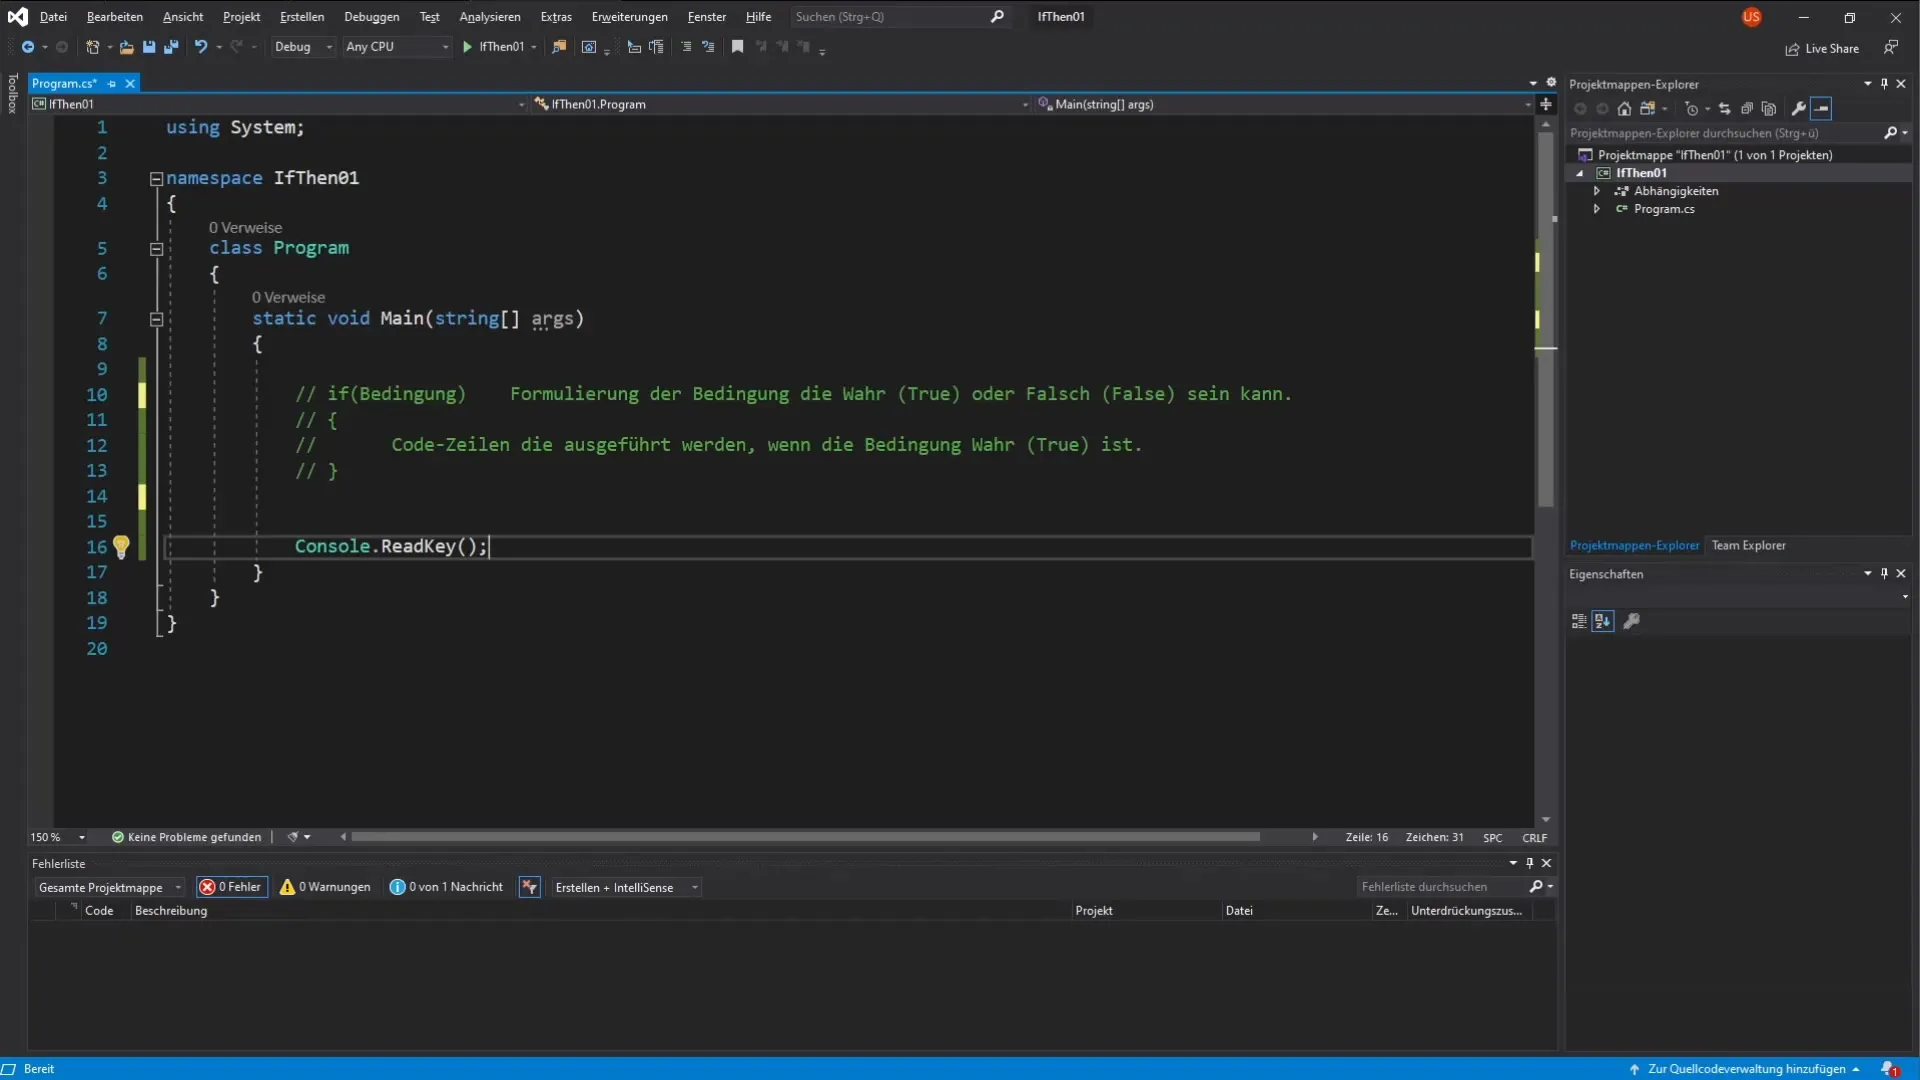Click the lightbulb quick actions on line 16
Viewport: 1920px width, 1080px height.
tap(121, 547)
